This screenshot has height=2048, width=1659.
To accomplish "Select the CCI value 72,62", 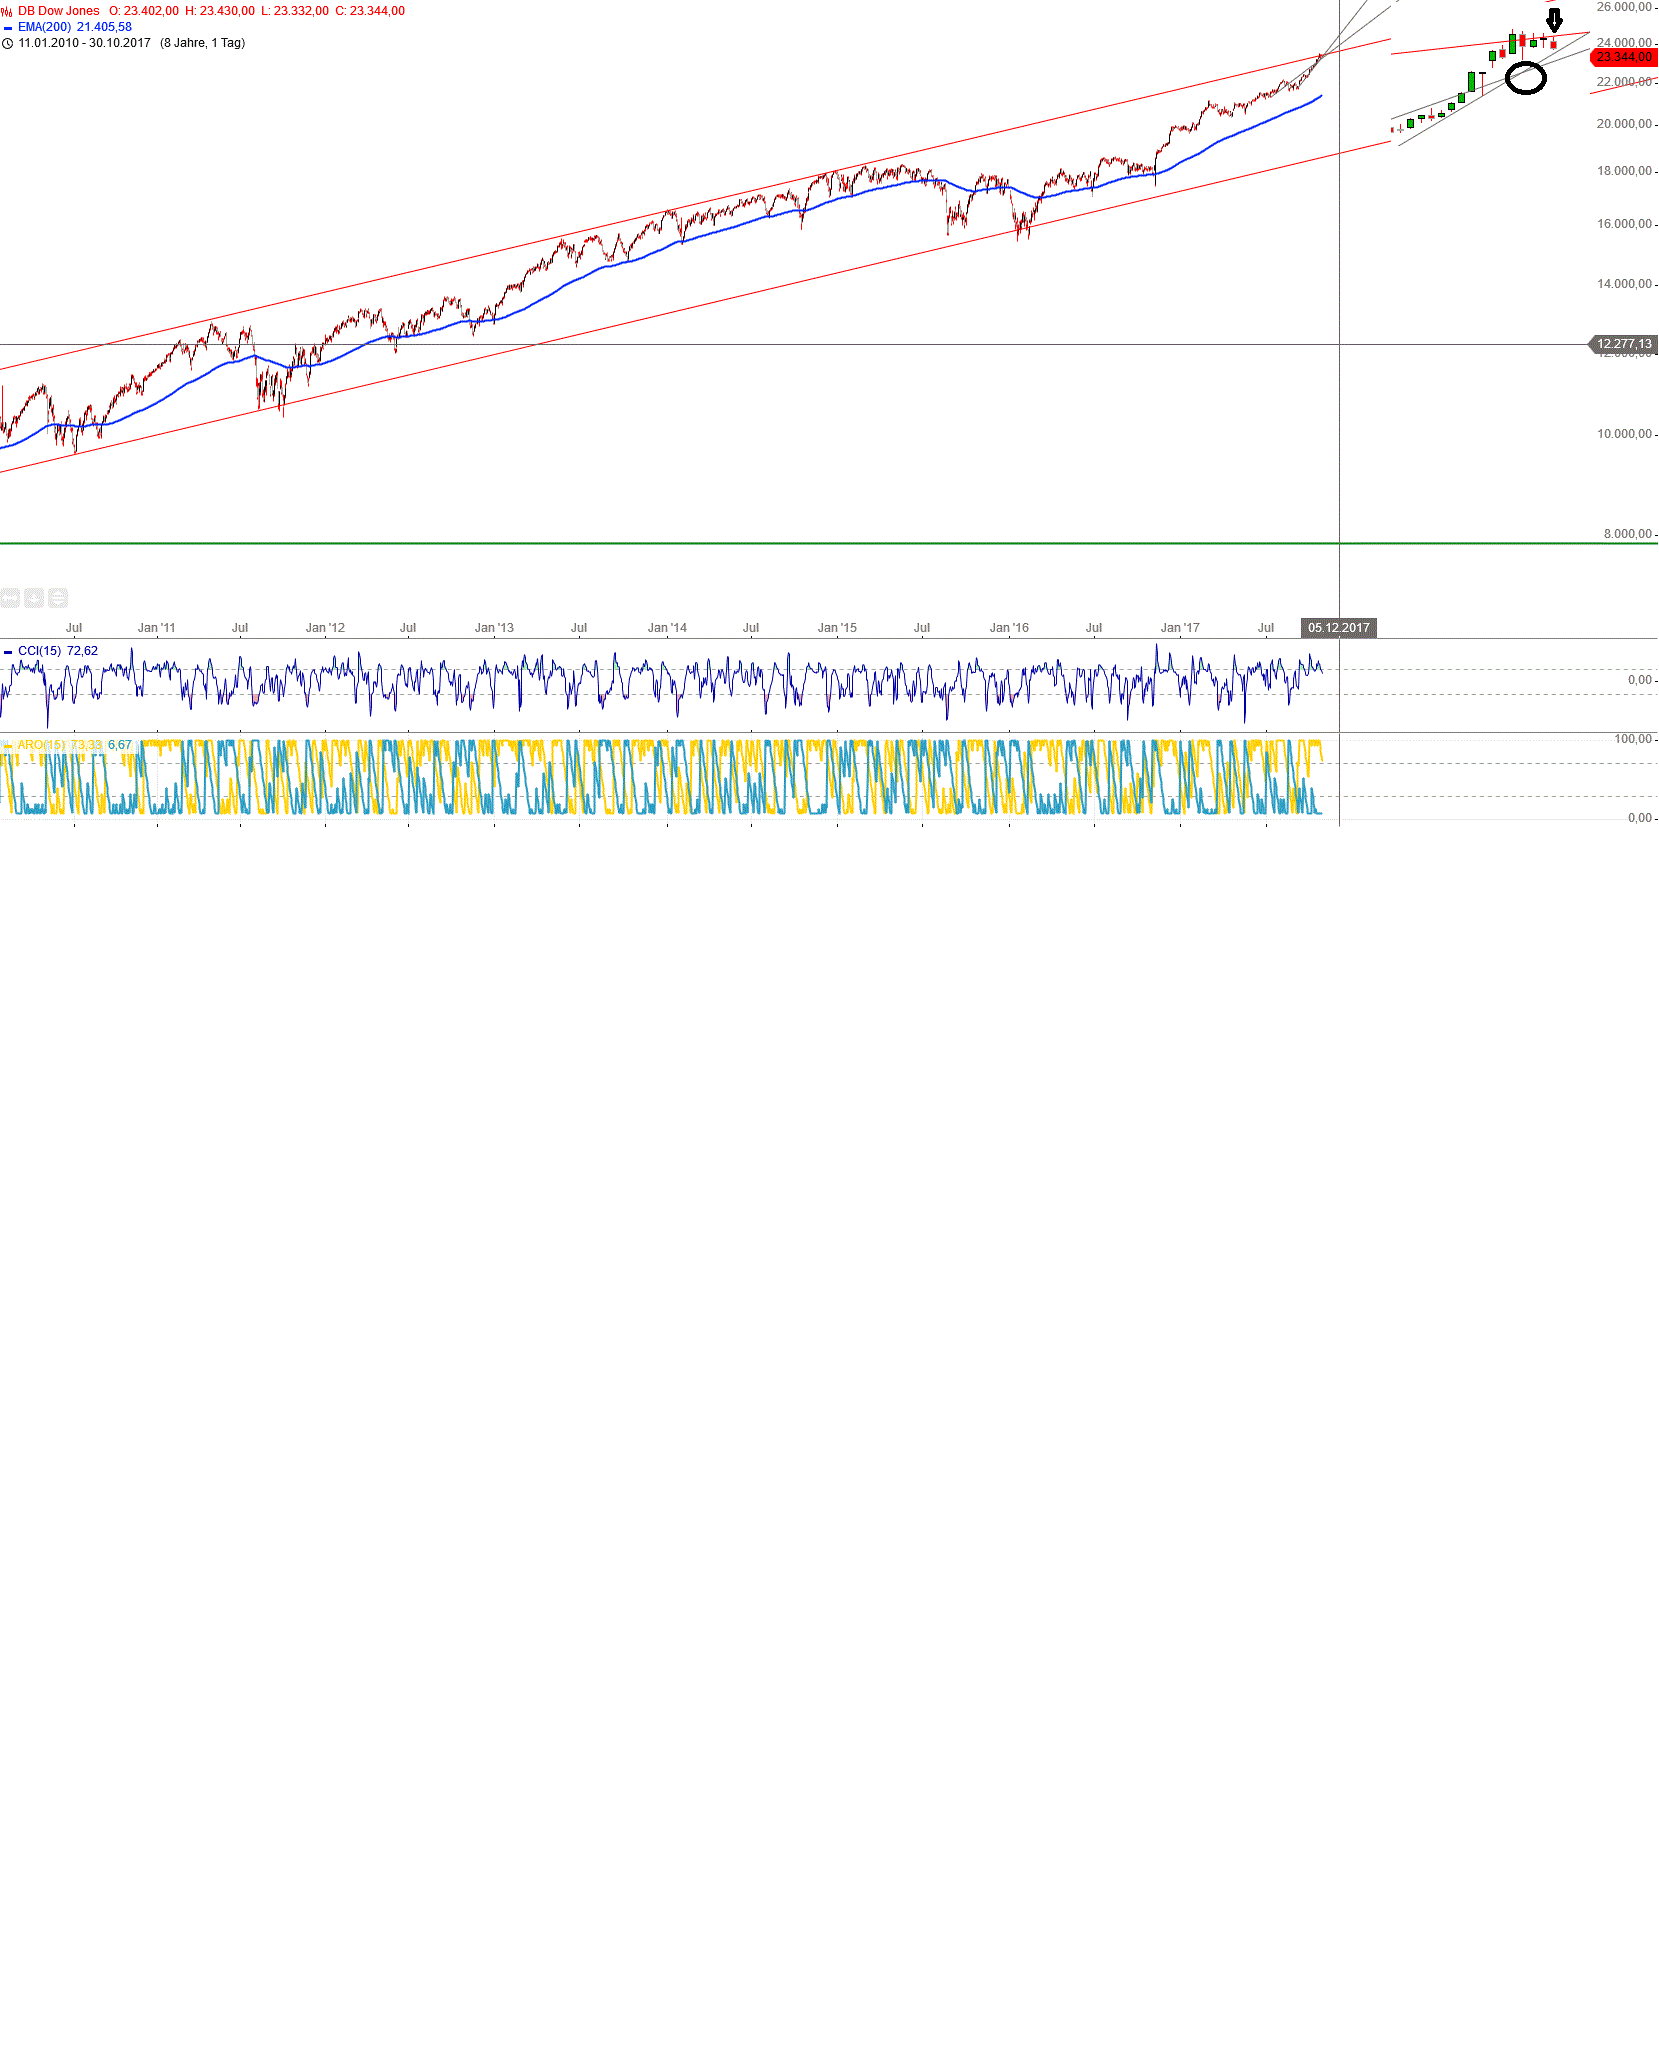I will [x=82, y=651].
